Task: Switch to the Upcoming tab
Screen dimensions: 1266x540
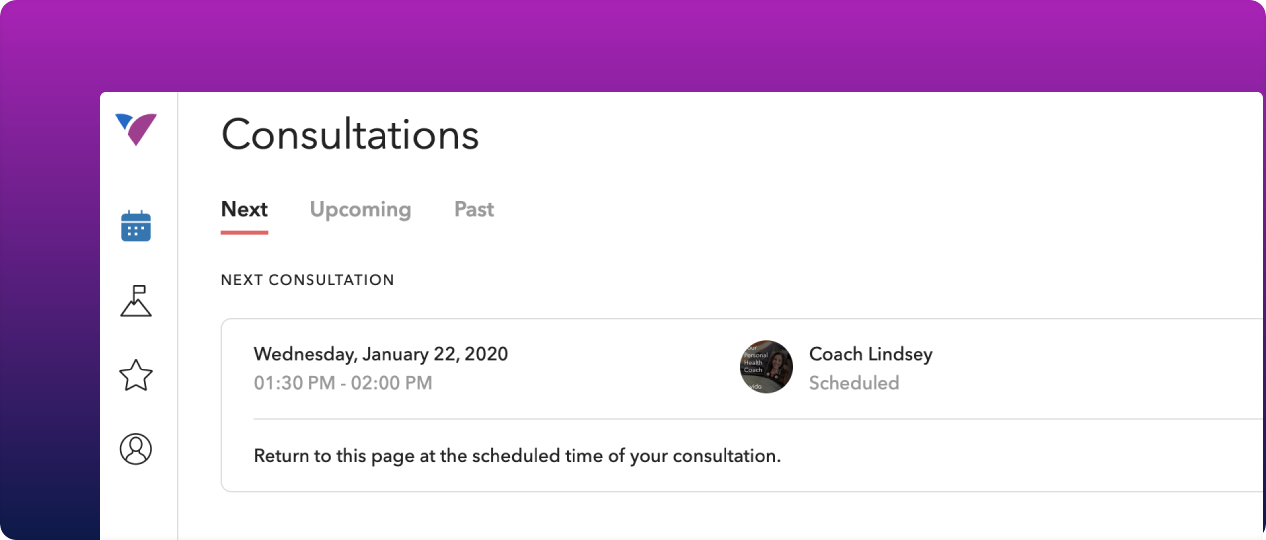Action: tap(360, 209)
